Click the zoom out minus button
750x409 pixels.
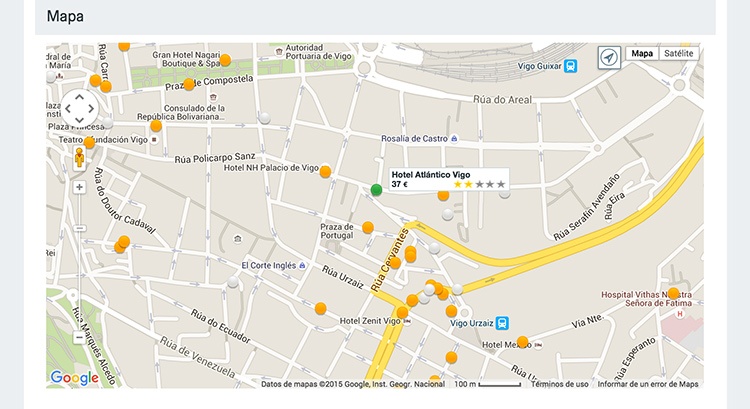tap(79, 338)
